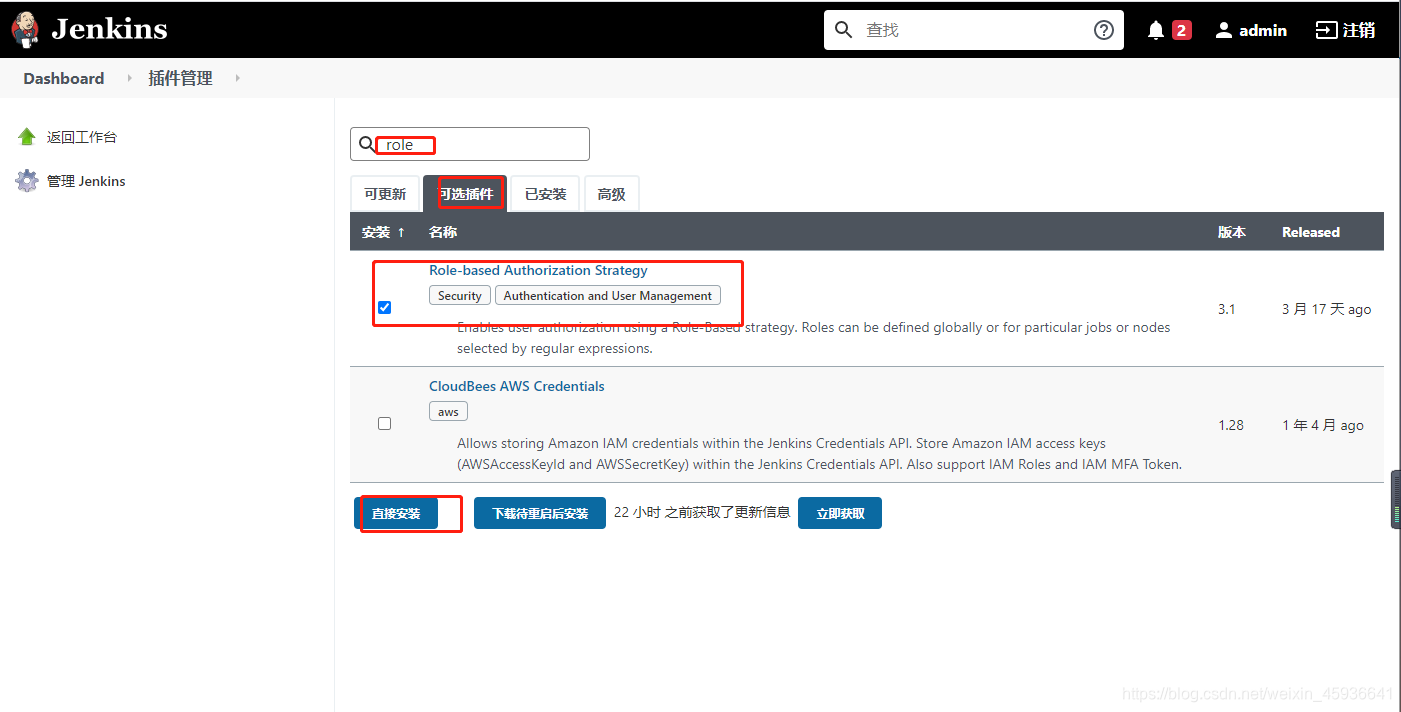The height and width of the screenshot is (712, 1401).
Task: Open 返回工作台 sidebar link
Action: point(82,137)
